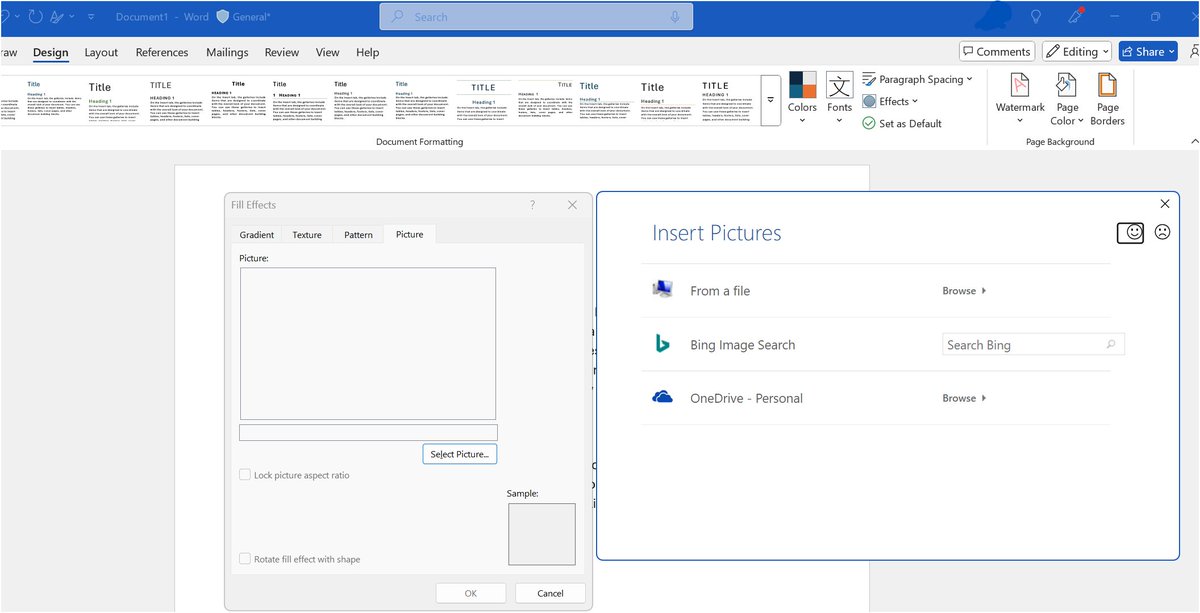Browse pictures From a file
Image resolution: width=1200 pixels, height=613 pixels.
point(964,291)
